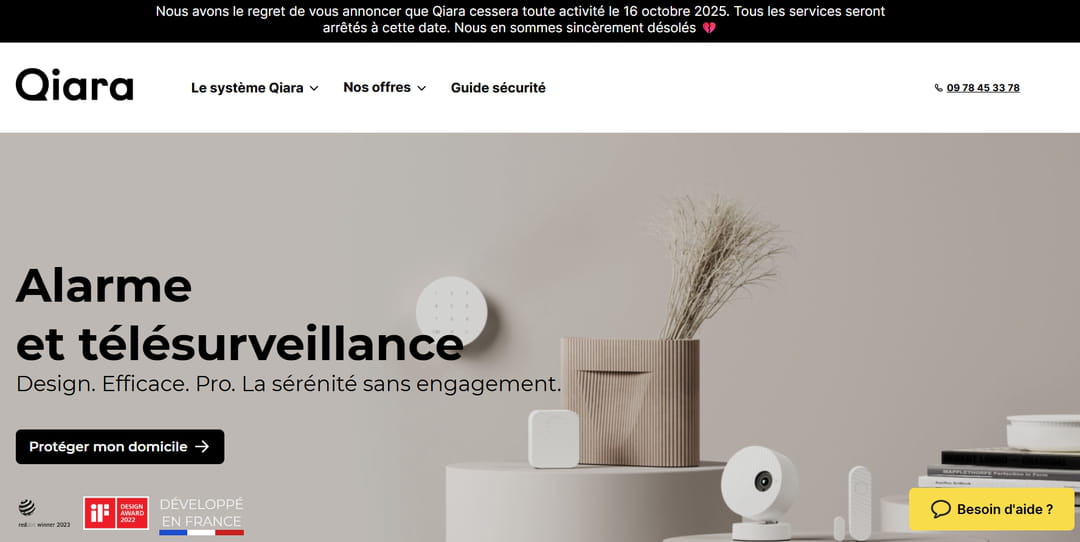Click the Alarme et télésurveillance heading
This screenshot has width=1080, height=542.
click(240, 315)
